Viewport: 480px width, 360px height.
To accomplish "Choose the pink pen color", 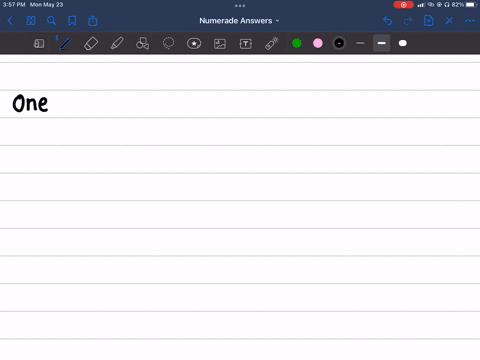I will (318, 43).
